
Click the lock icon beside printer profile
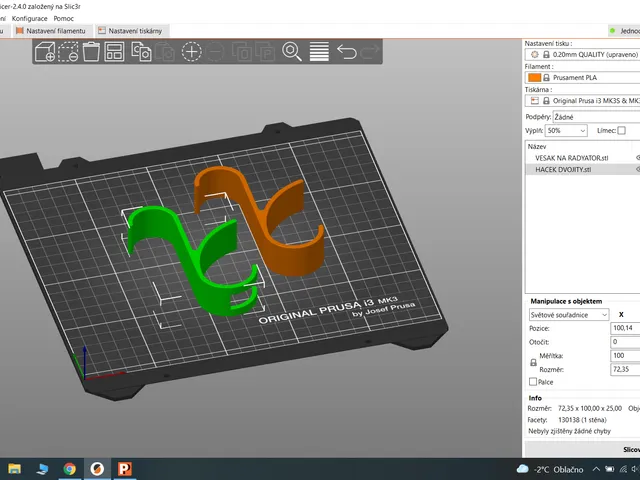coord(546,101)
